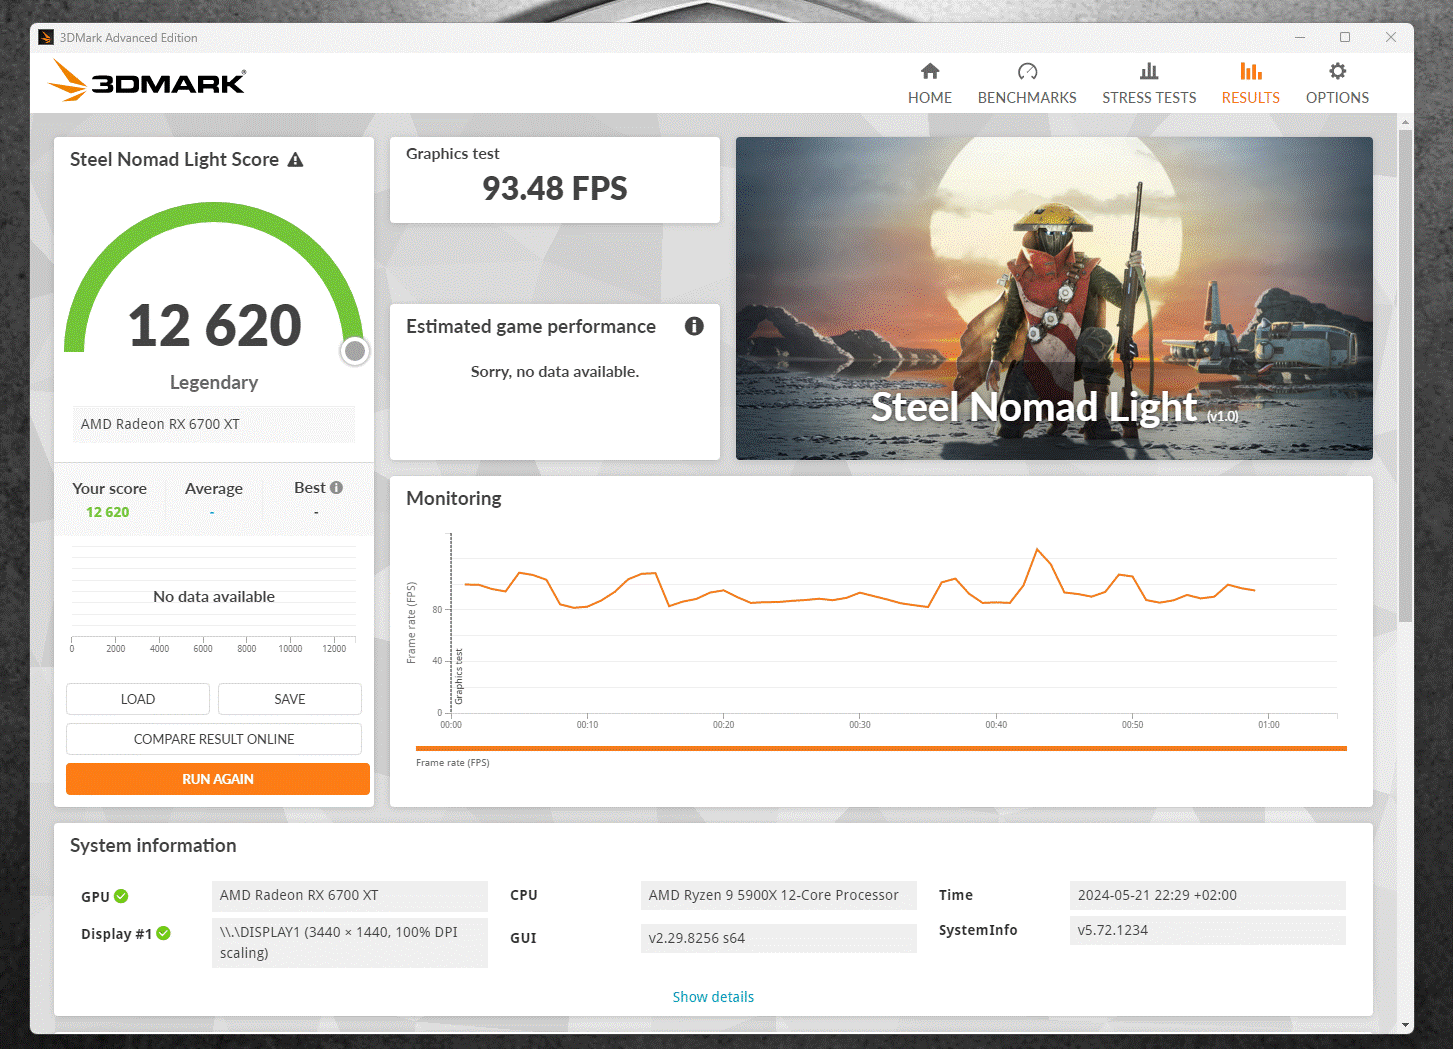Select the RESULTS tab

[x=1251, y=84]
